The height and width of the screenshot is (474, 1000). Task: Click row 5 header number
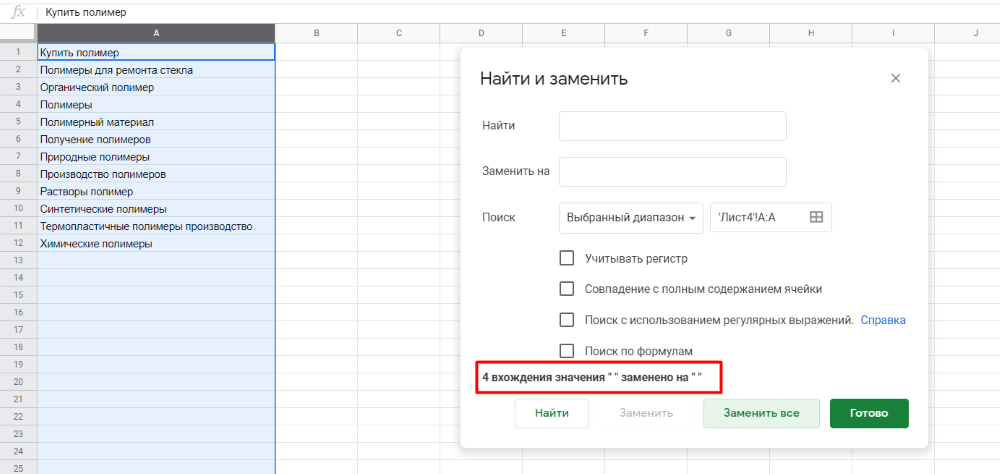(18, 122)
